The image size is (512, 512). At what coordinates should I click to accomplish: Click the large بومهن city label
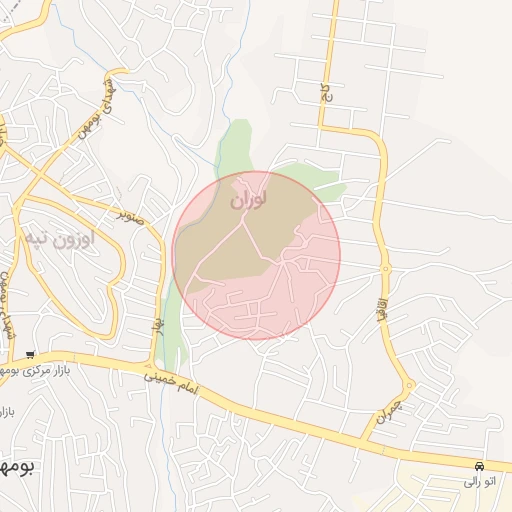[x=17, y=466]
